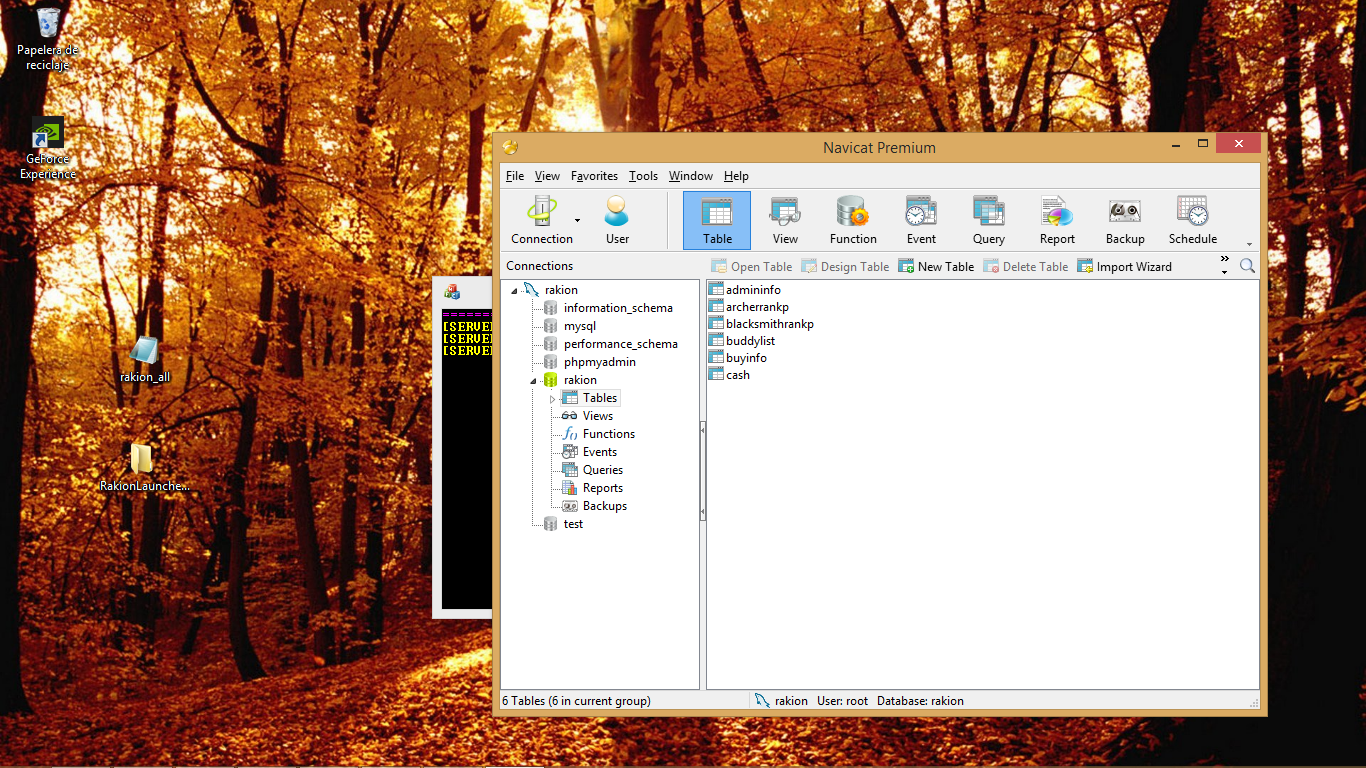Viewport: 1366px width, 768px height.
Task: Expand the object toolbar overflow chevron
Action: point(1225,265)
